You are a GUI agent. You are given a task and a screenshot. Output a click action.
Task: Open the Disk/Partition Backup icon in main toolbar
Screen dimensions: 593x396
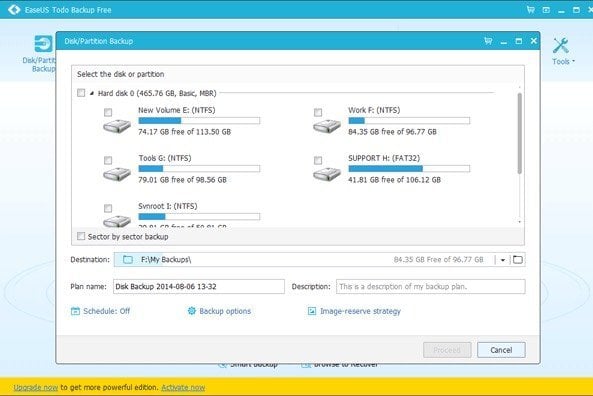coord(43,44)
